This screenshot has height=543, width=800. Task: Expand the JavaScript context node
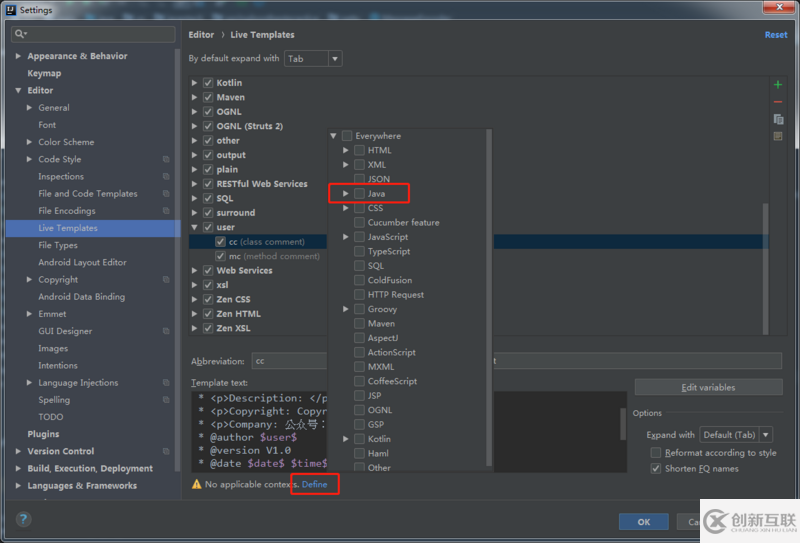pyautogui.click(x=345, y=237)
